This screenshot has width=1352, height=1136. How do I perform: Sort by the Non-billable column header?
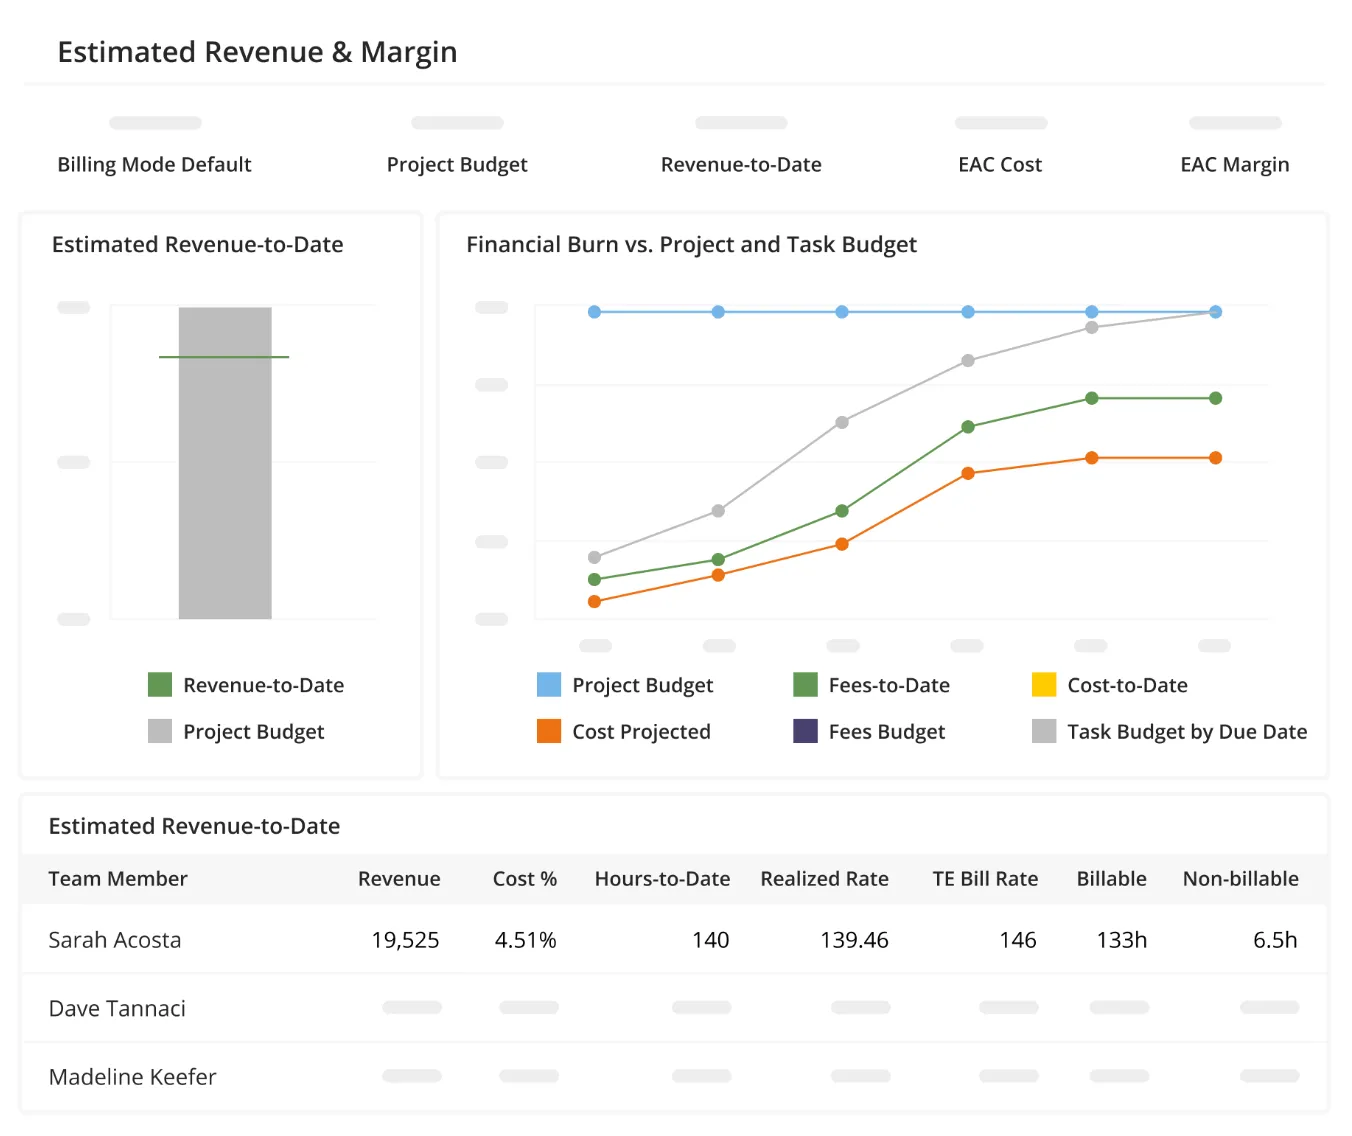(x=1241, y=879)
